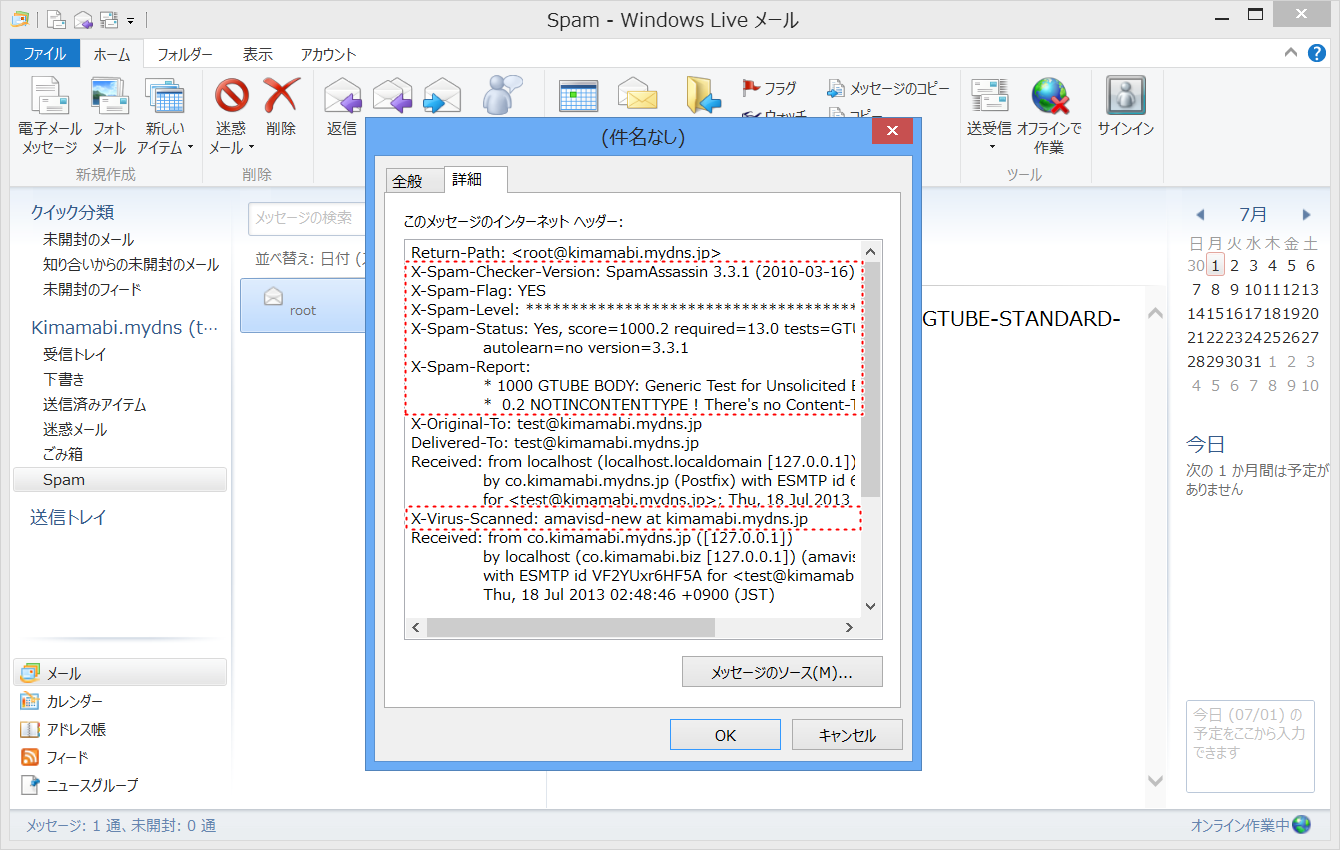Click the フォト メール icon
This screenshot has height=850, width=1340.
pos(109,117)
